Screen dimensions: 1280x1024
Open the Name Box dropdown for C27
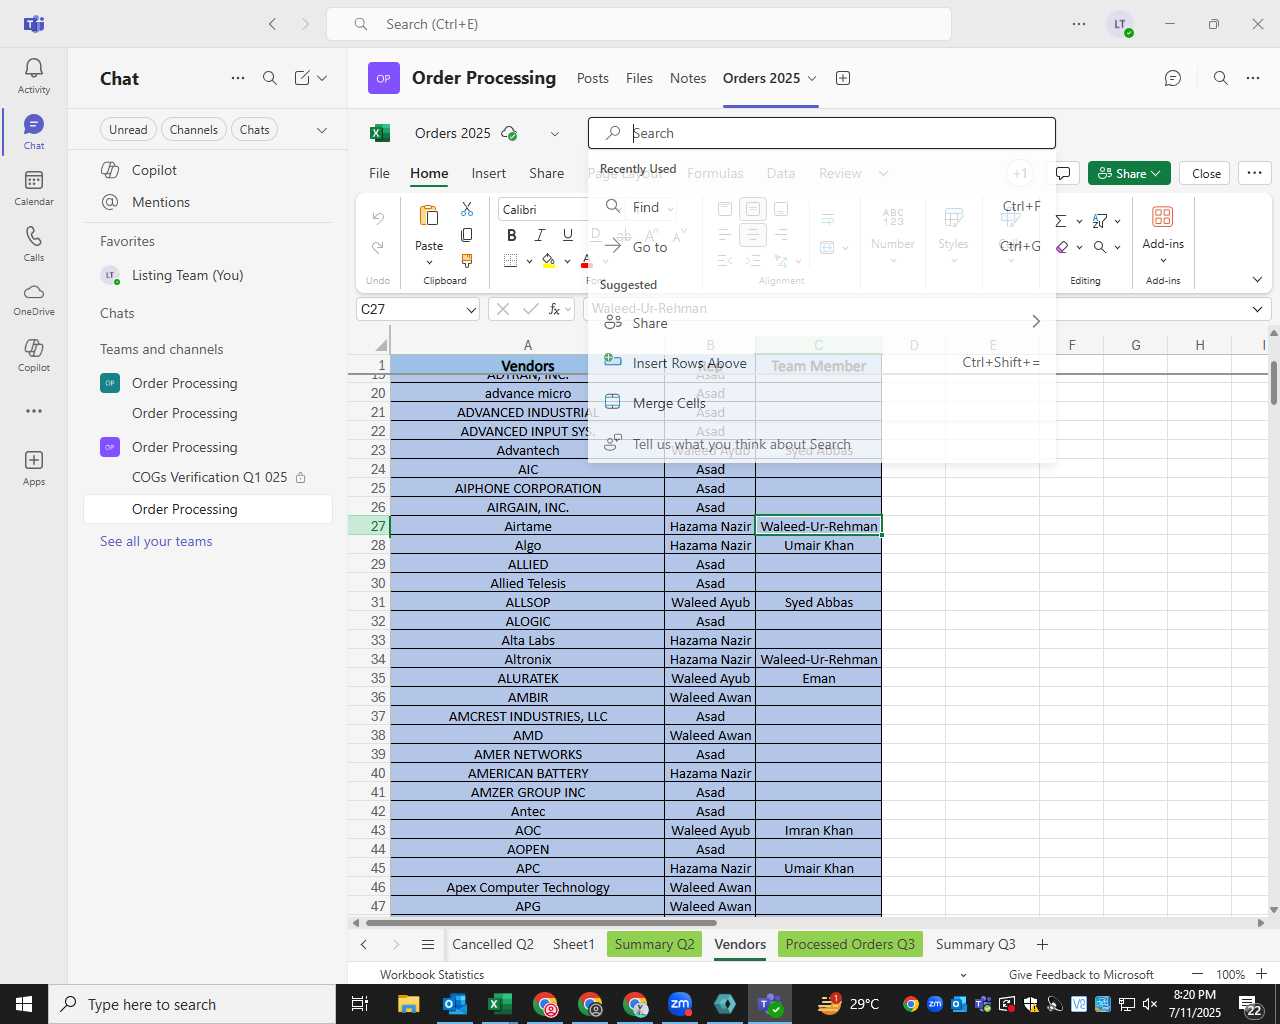[x=471, y=310]
